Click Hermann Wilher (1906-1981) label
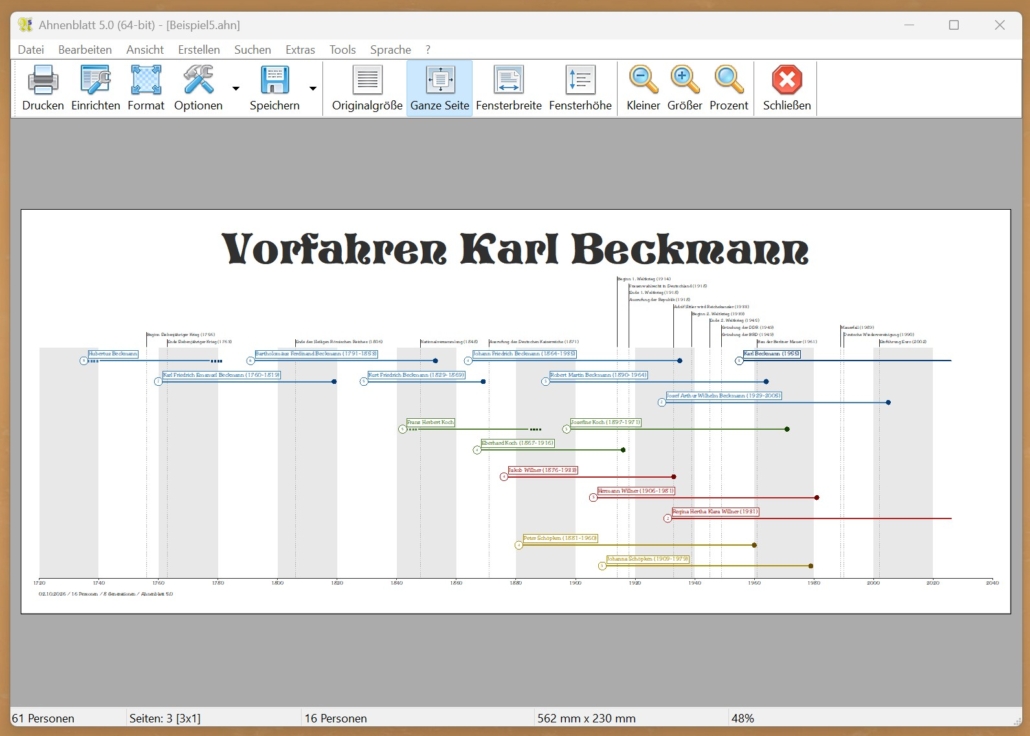This screenshot has height=736, width=1030. point(636,491)
